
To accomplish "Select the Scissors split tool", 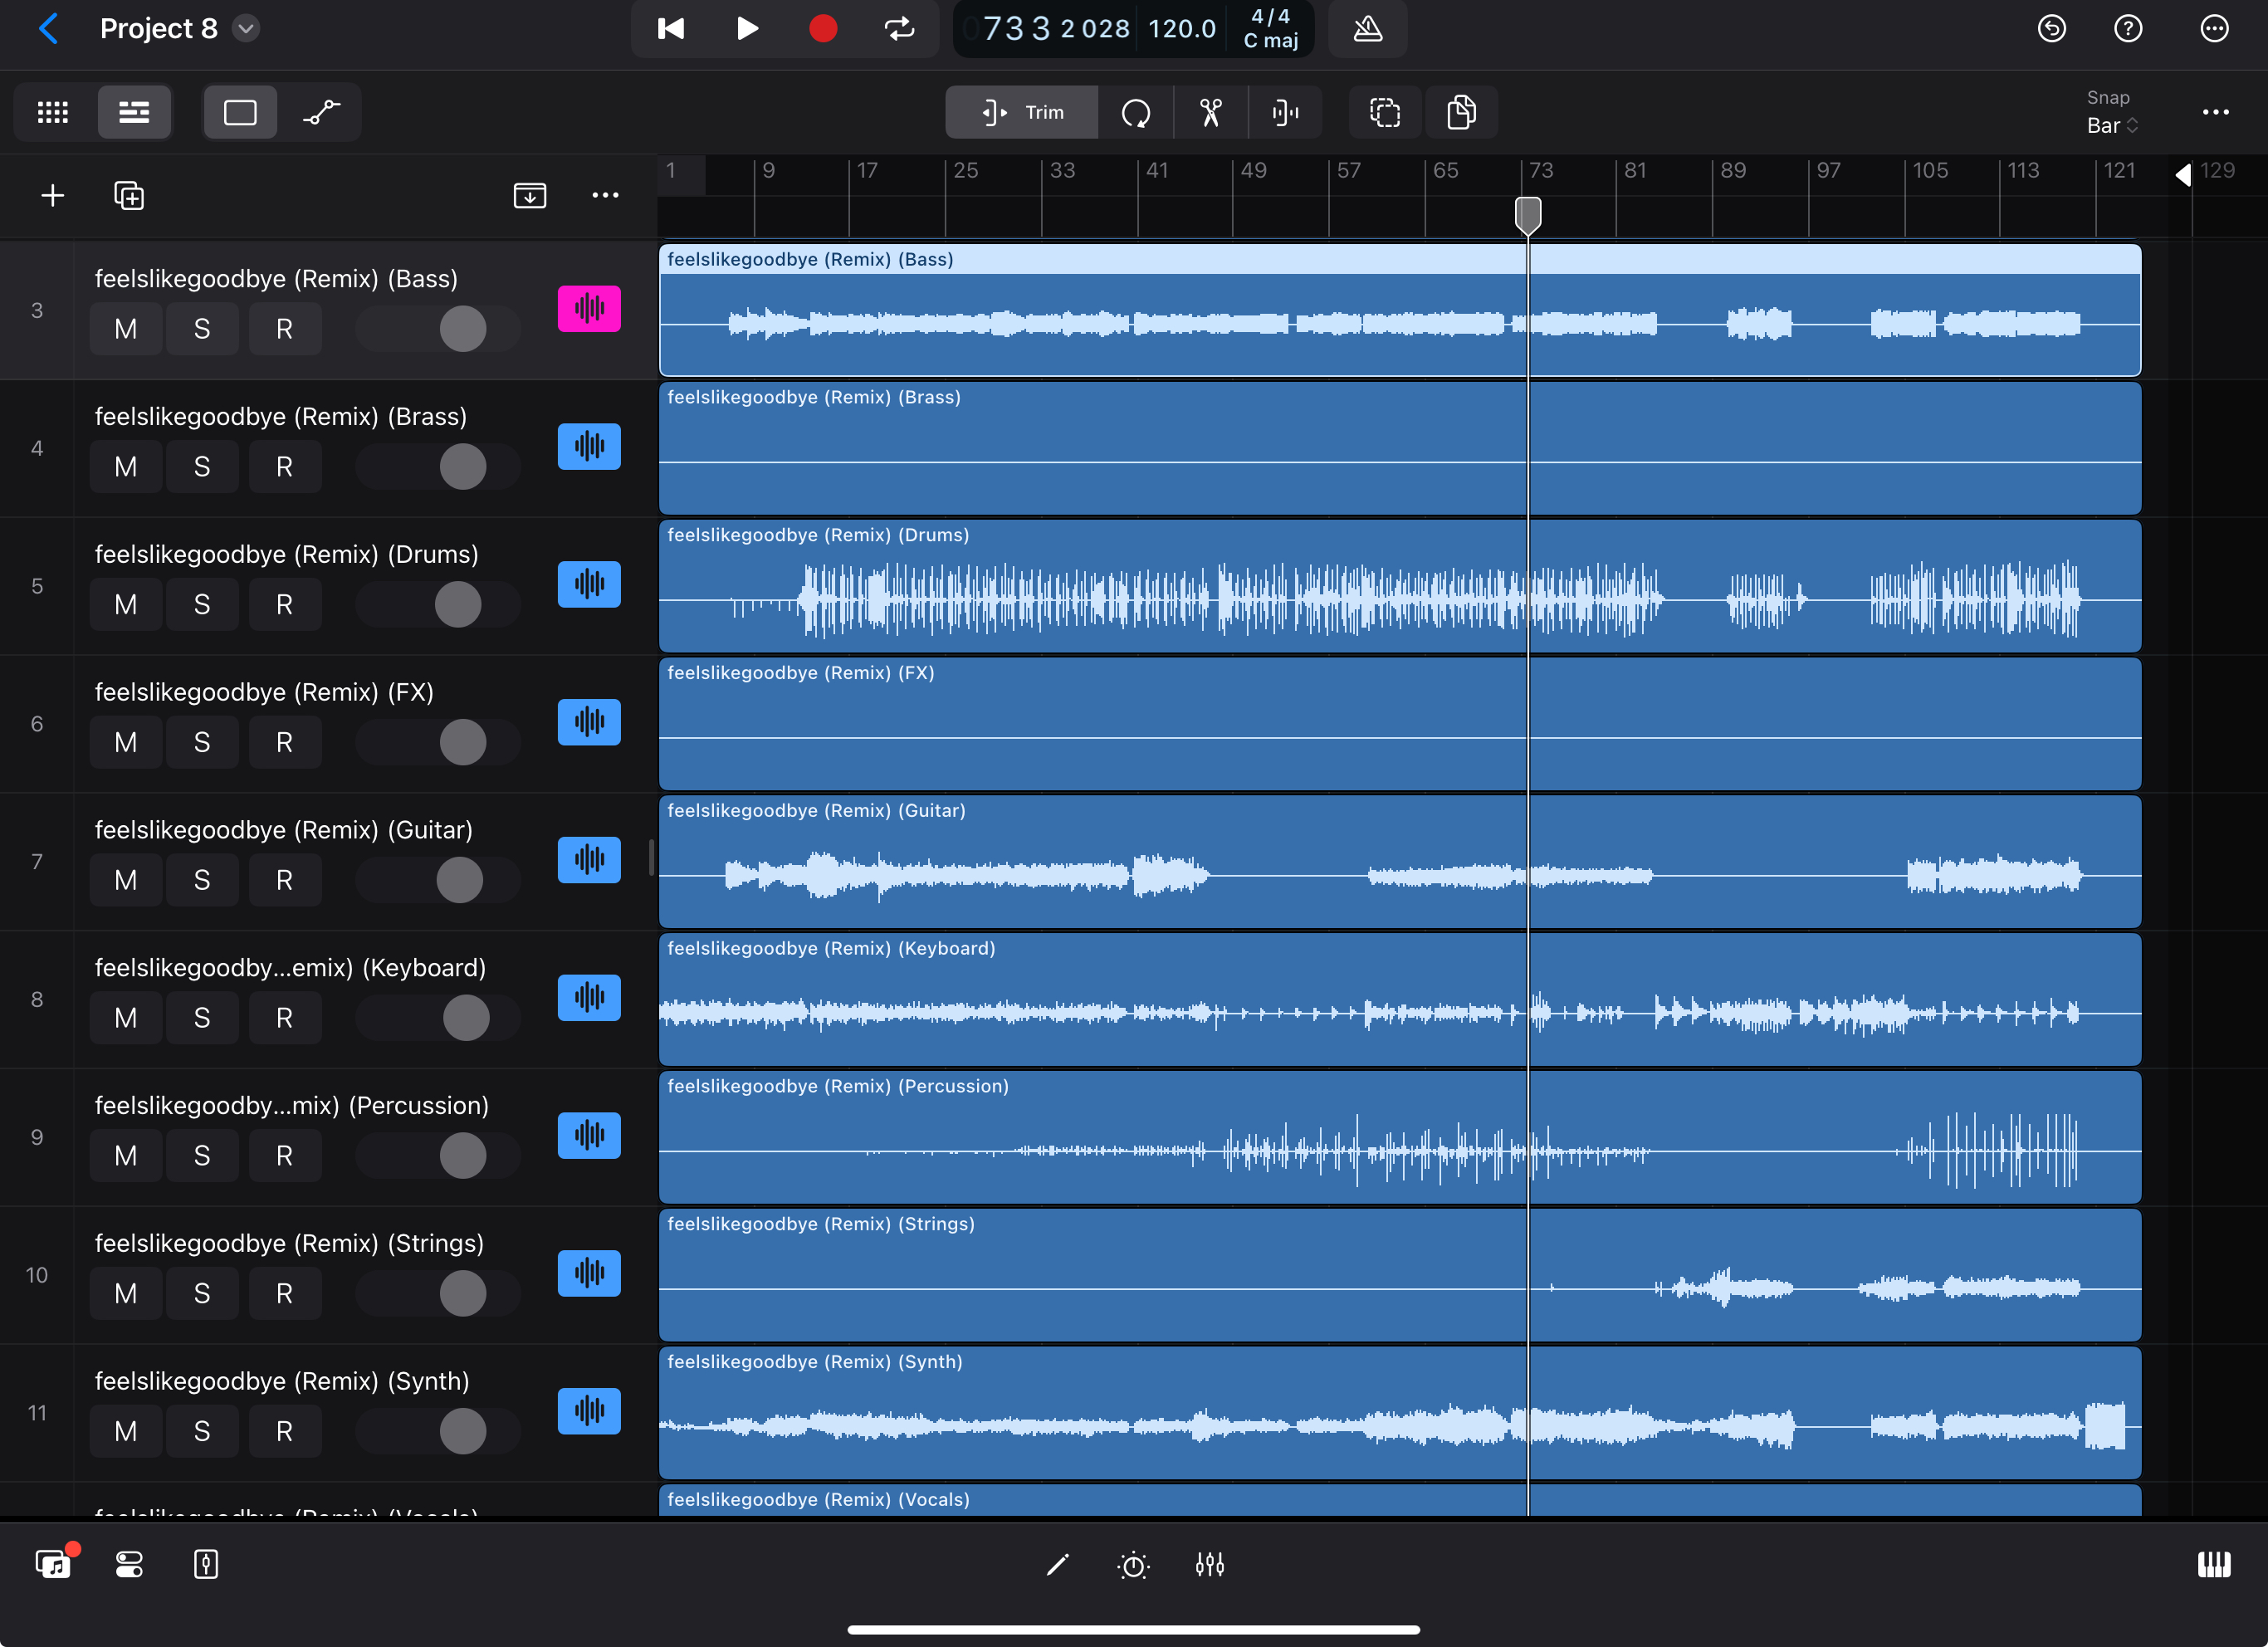I will coord(1210,112).
